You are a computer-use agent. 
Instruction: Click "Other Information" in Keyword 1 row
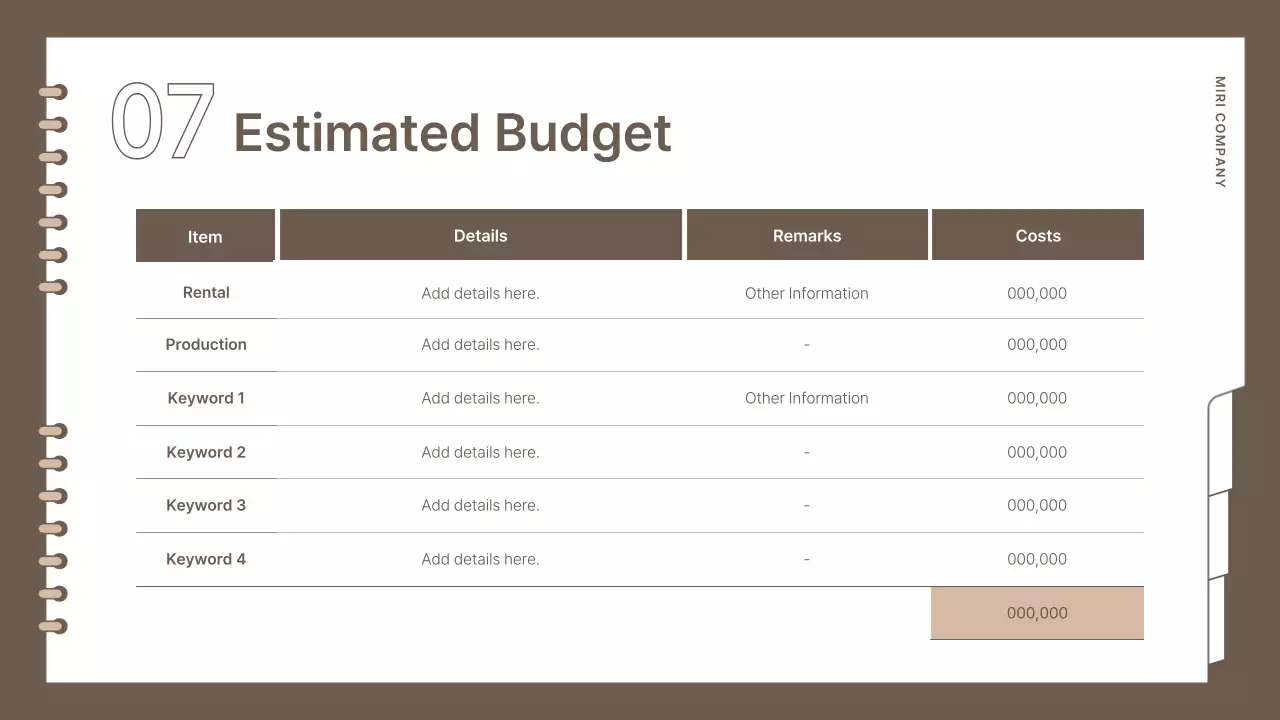[x=806, y=398]
